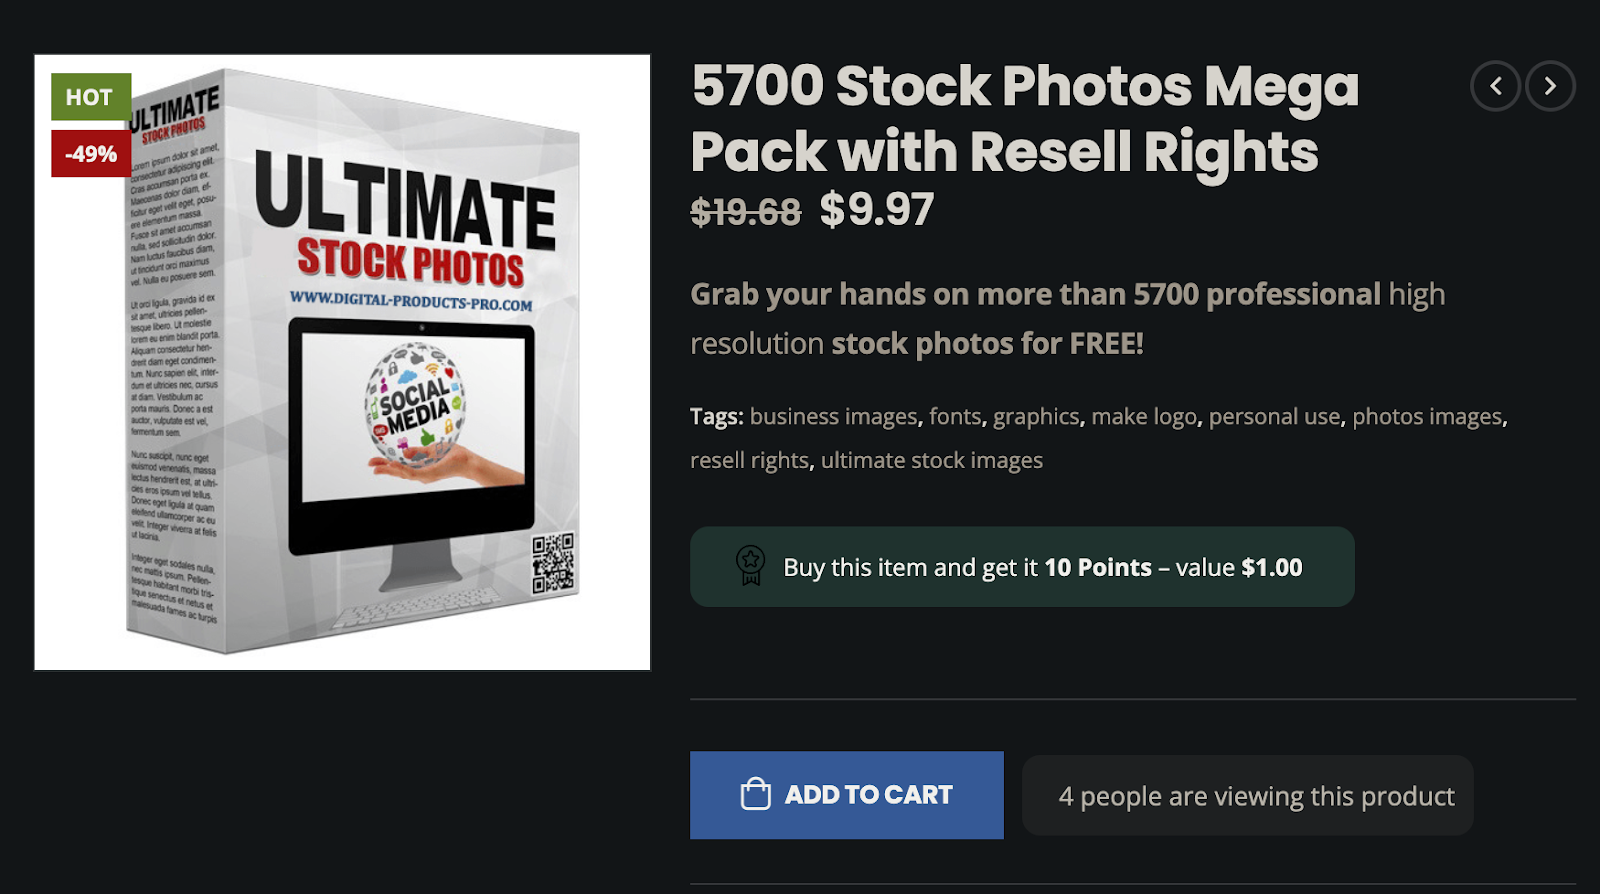Click the rosette reward icon beside points offer
The width and height of the screenshot is (1600, 894).
click(x=748, y=566)
